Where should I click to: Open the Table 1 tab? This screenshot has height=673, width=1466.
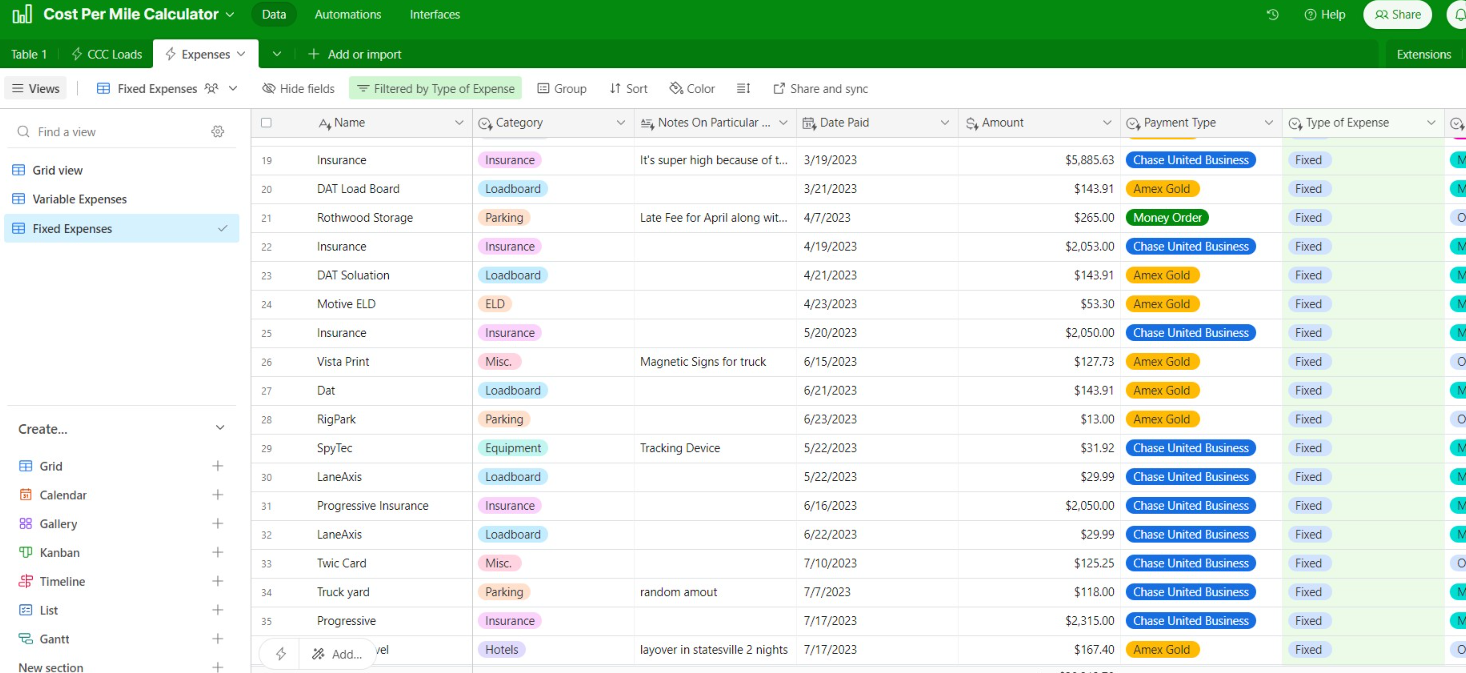(29, 55)
